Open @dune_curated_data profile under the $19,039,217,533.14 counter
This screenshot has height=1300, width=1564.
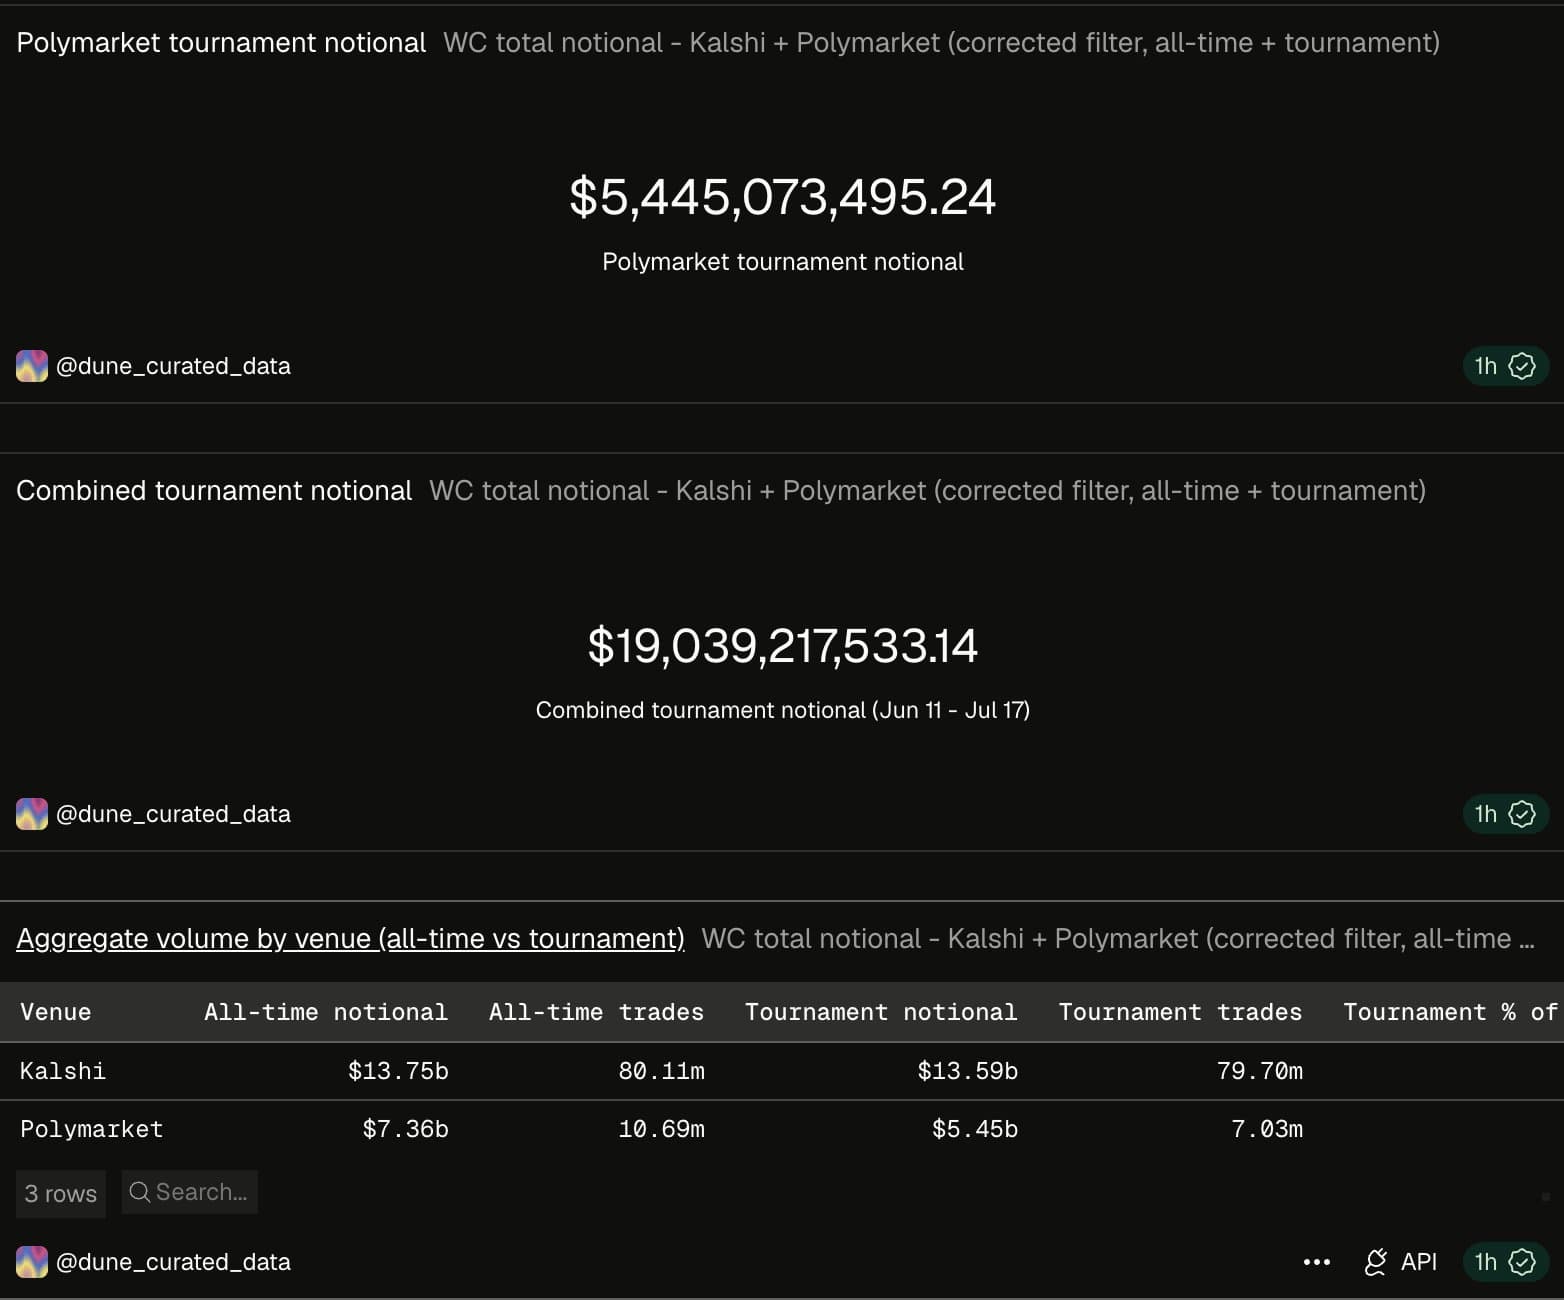click(x=173, y=814)
